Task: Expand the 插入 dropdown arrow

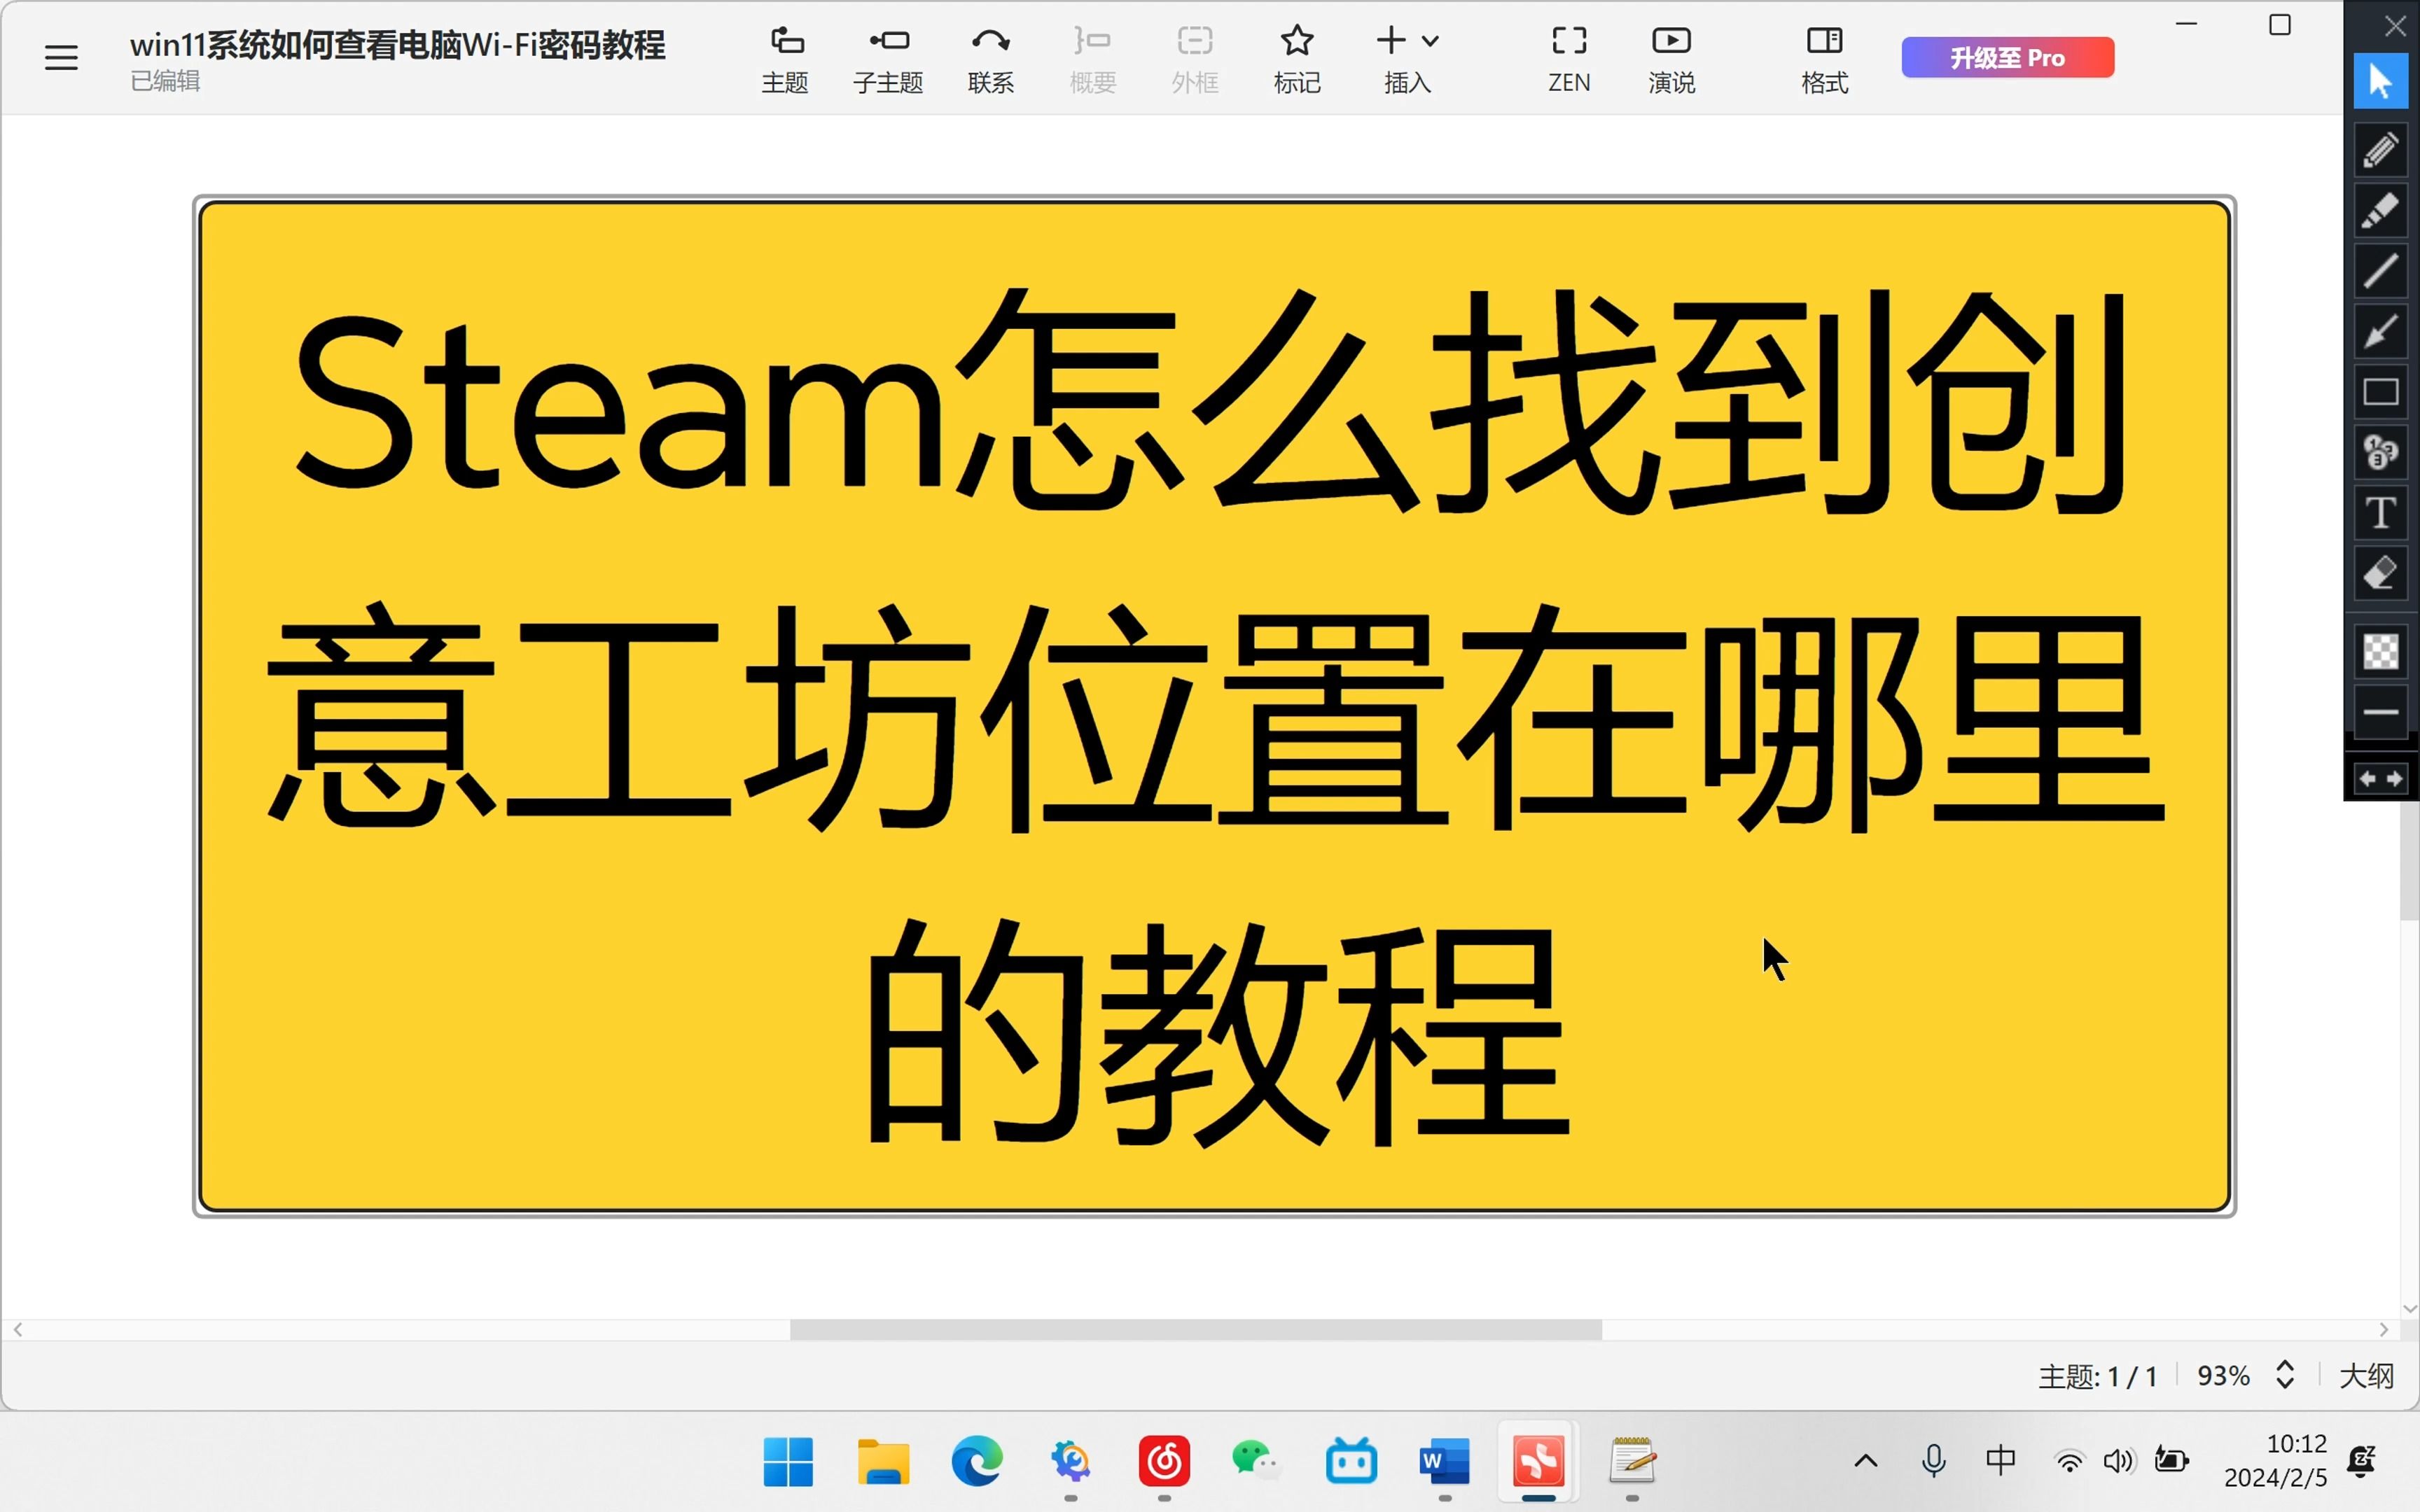Action: tap(1430, 41)
